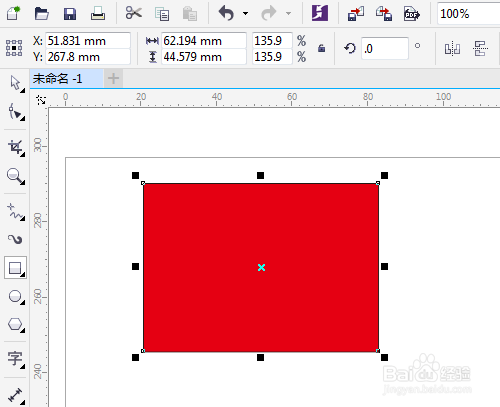Print the document

98,14
